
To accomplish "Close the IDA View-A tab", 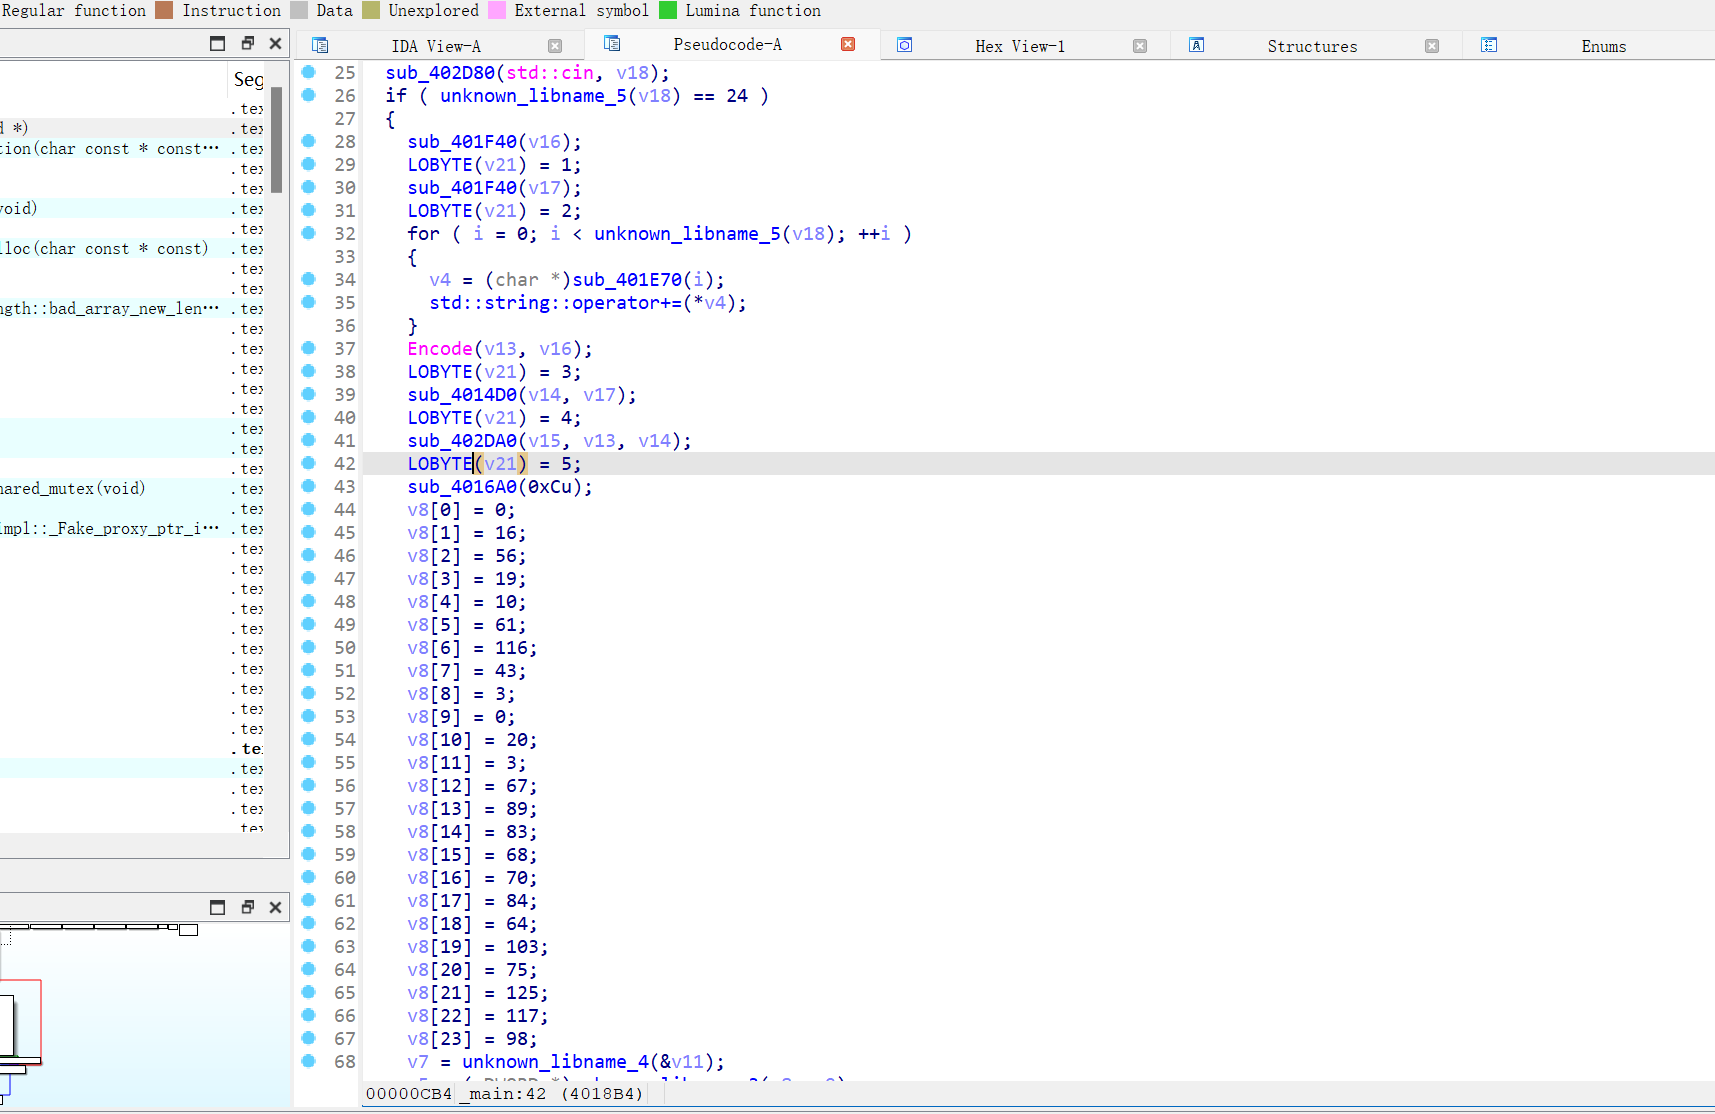I will point(555,46).
